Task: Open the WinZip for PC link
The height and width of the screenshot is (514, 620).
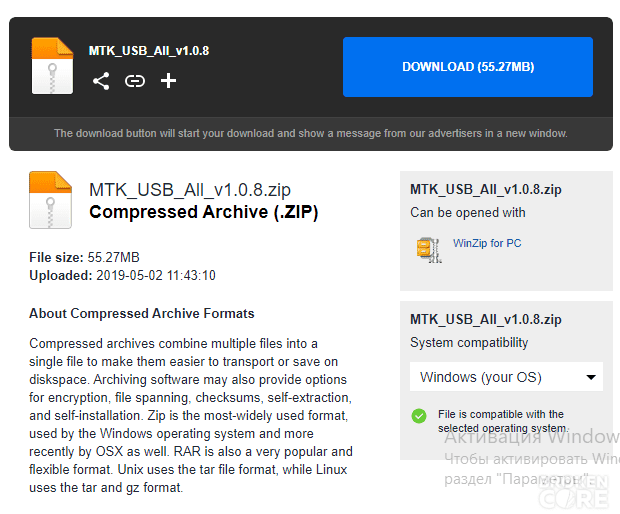Action: 487,243
